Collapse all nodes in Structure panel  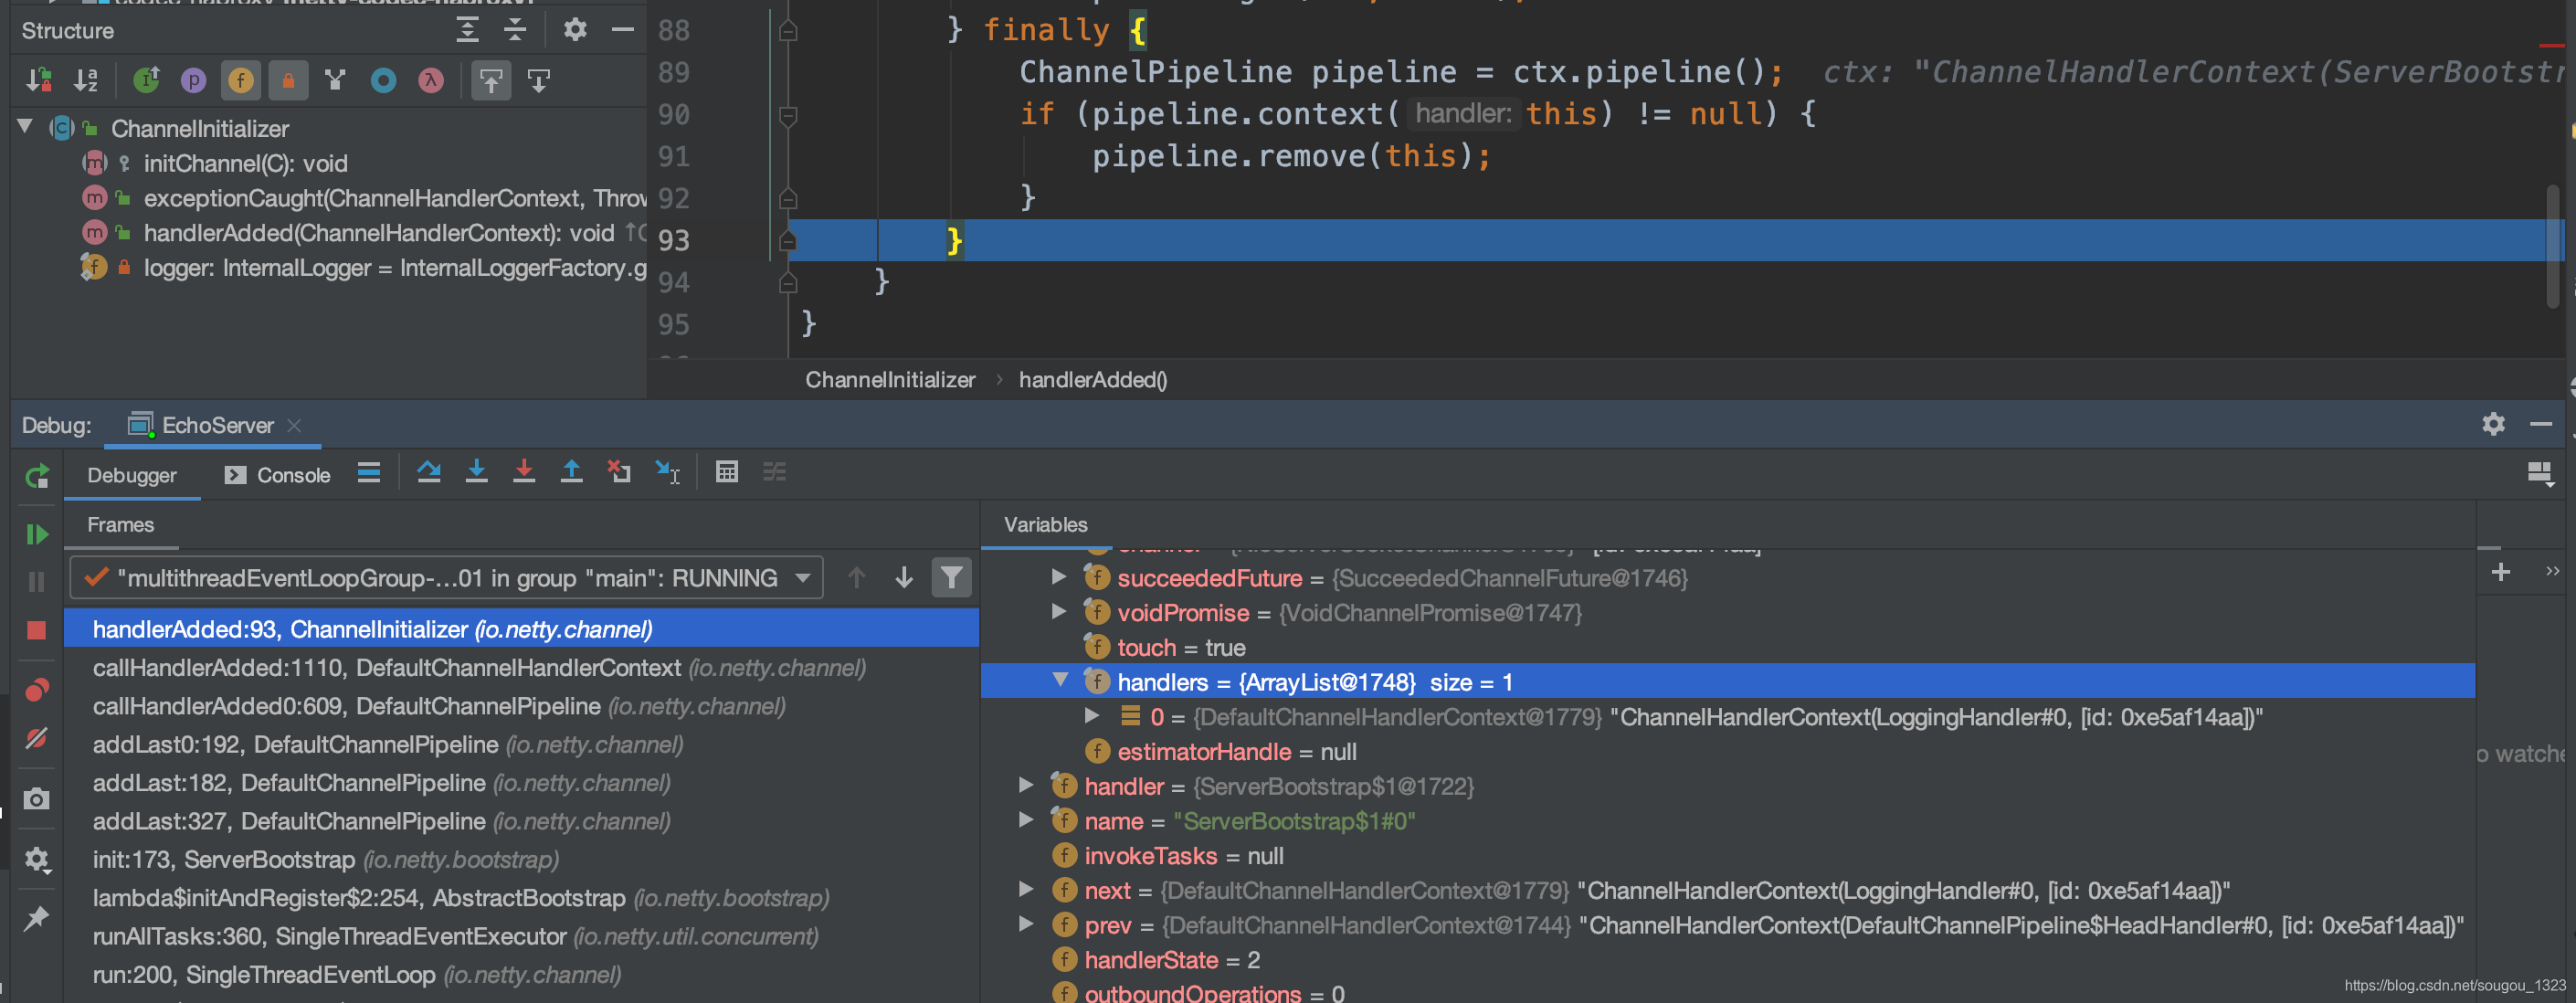[515, 30]
